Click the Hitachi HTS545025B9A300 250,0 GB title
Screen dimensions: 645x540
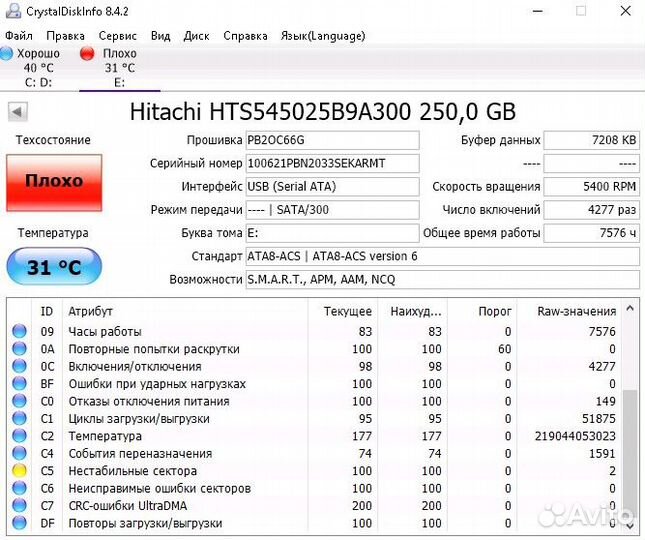pyautogui.click(x=323, y=112)
